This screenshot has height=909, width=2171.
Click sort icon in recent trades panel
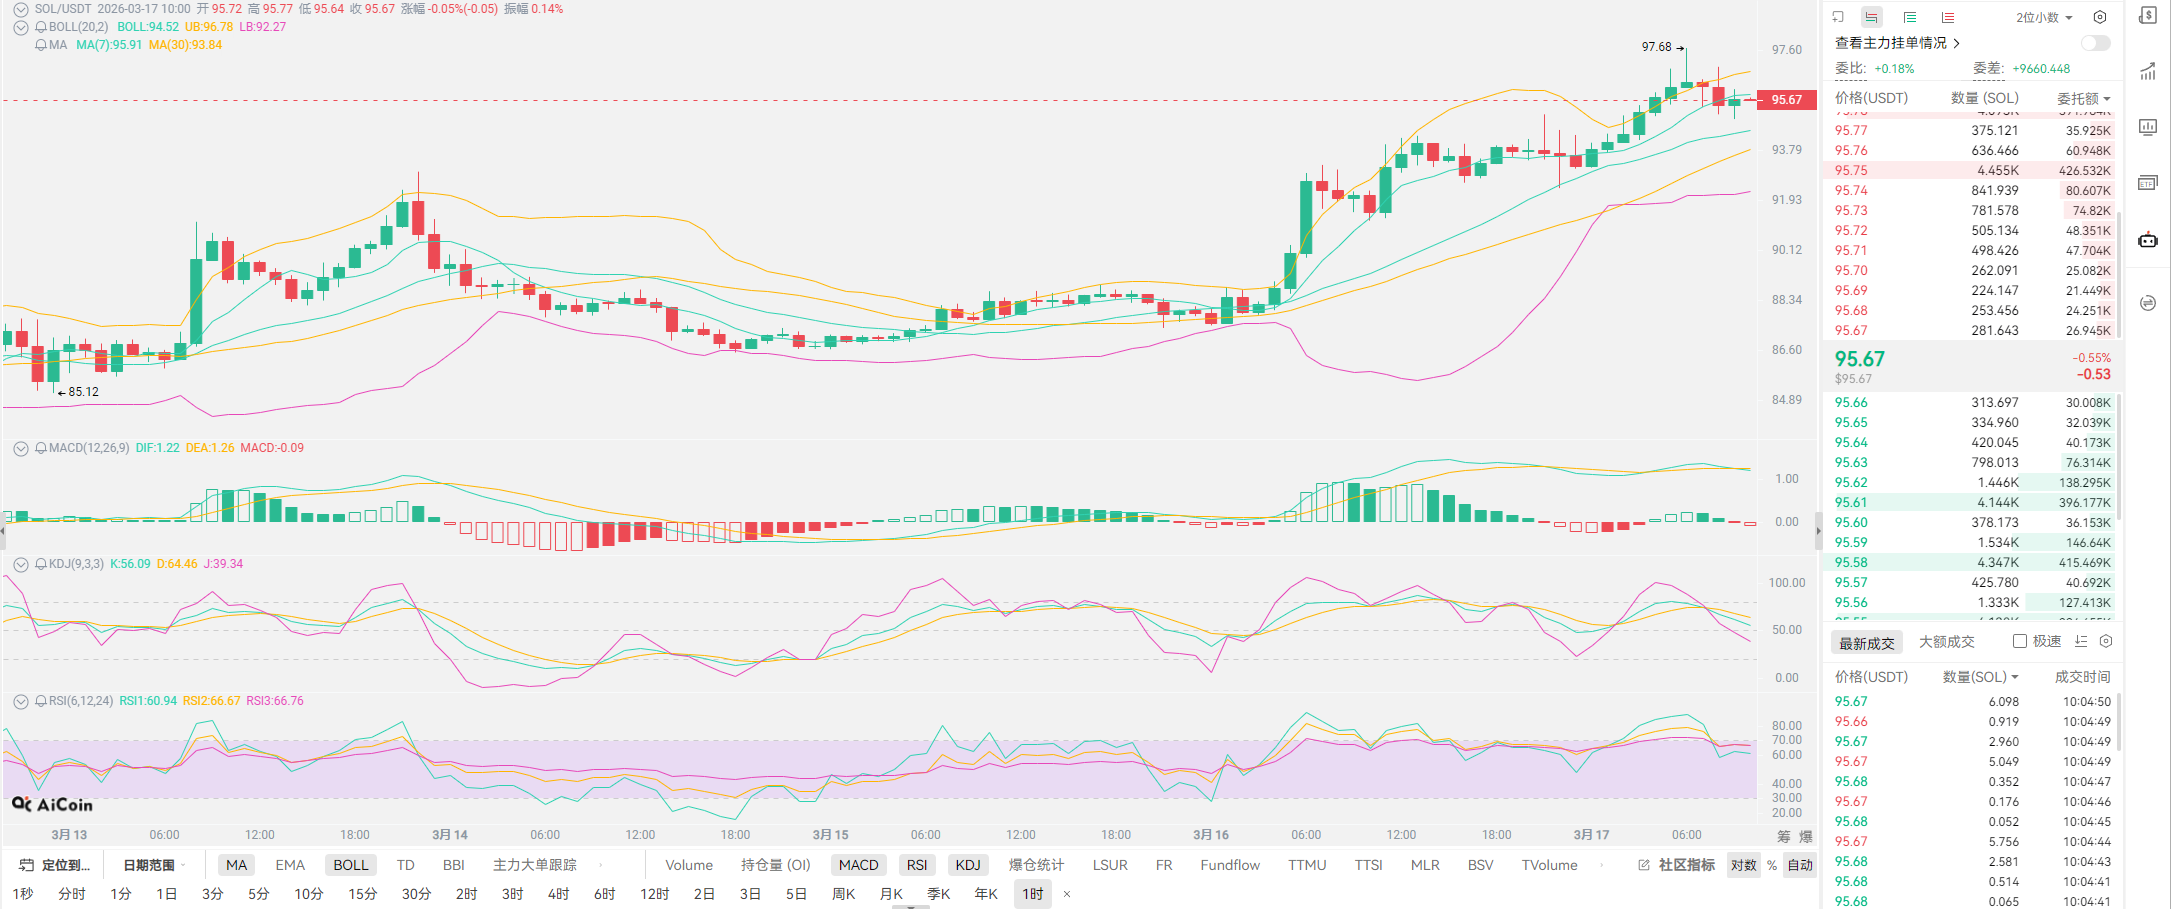pyautogui.click(x=2081, y=641)
